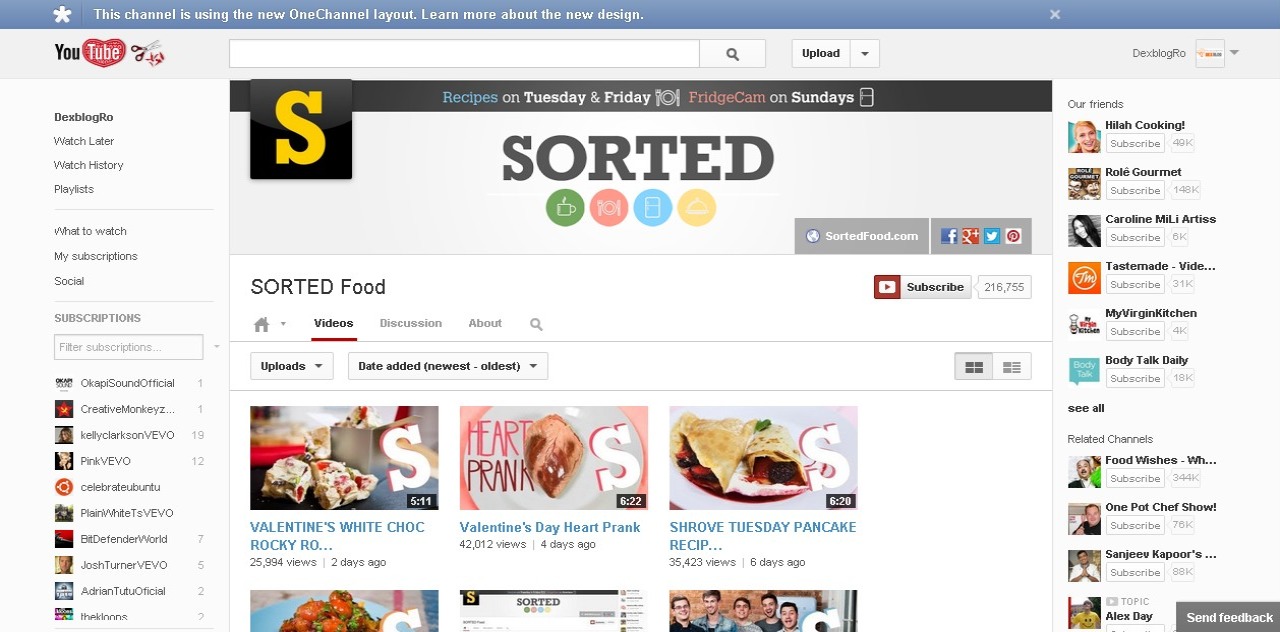Select the Videos tab
Screen dimensions: 1280x632
pyautogui.click(x=334, y=323)
